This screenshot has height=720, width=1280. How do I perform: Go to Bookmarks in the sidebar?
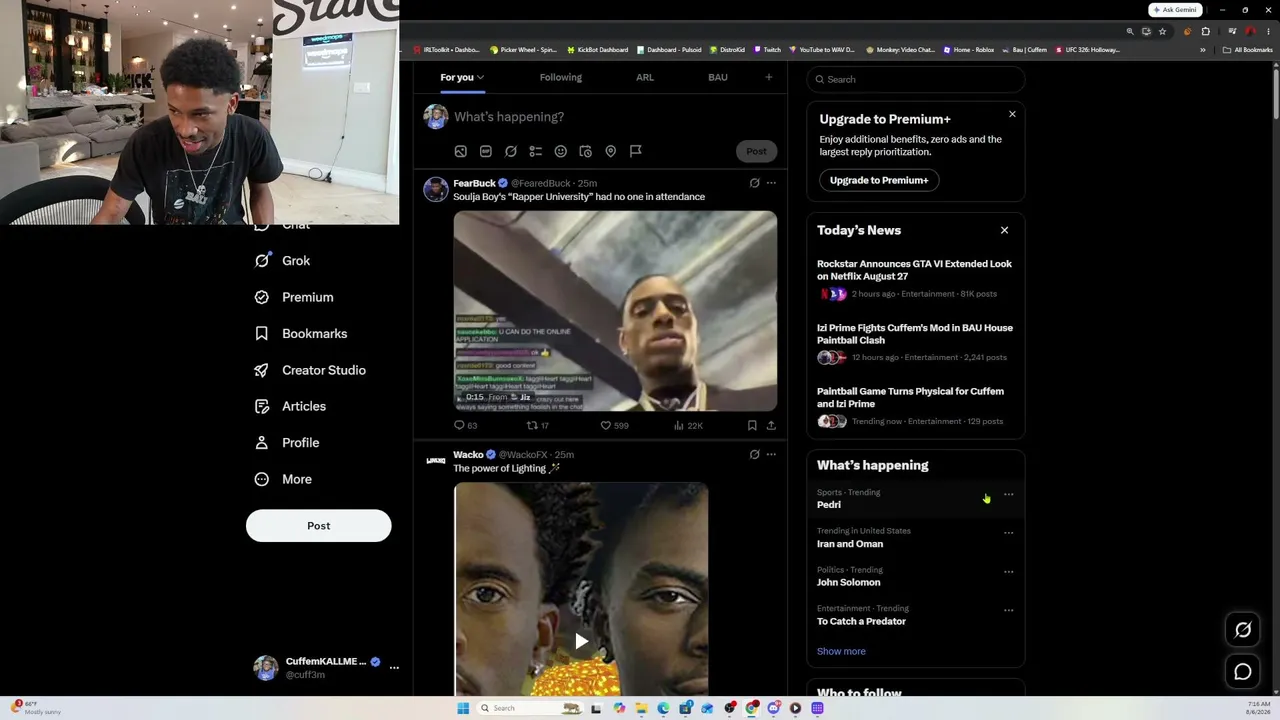coord(300,333)
